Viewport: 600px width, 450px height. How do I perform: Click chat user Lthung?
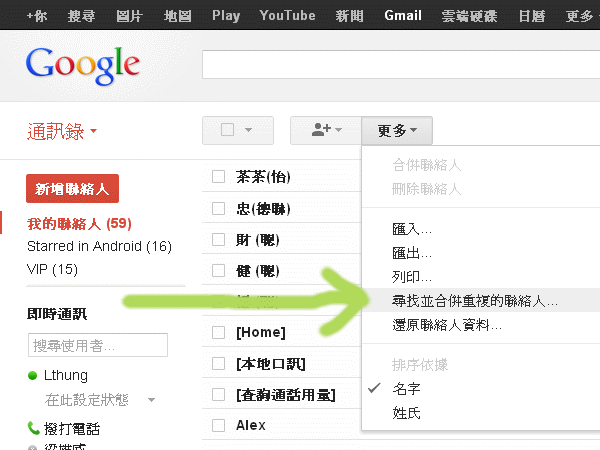click(x=66, y=375)
